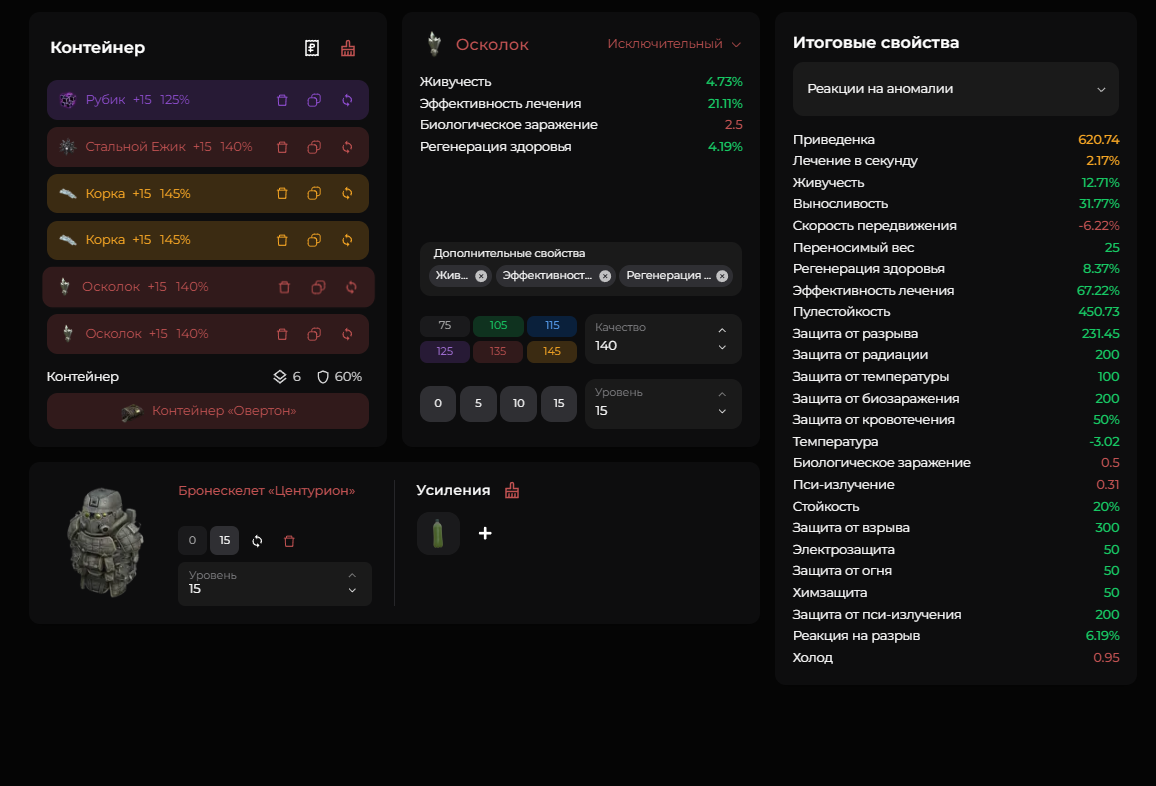This screenshot has height=786, width=1156.
Task: Choose the Контейнер «Овертон» button
Action: coord(208,411)
